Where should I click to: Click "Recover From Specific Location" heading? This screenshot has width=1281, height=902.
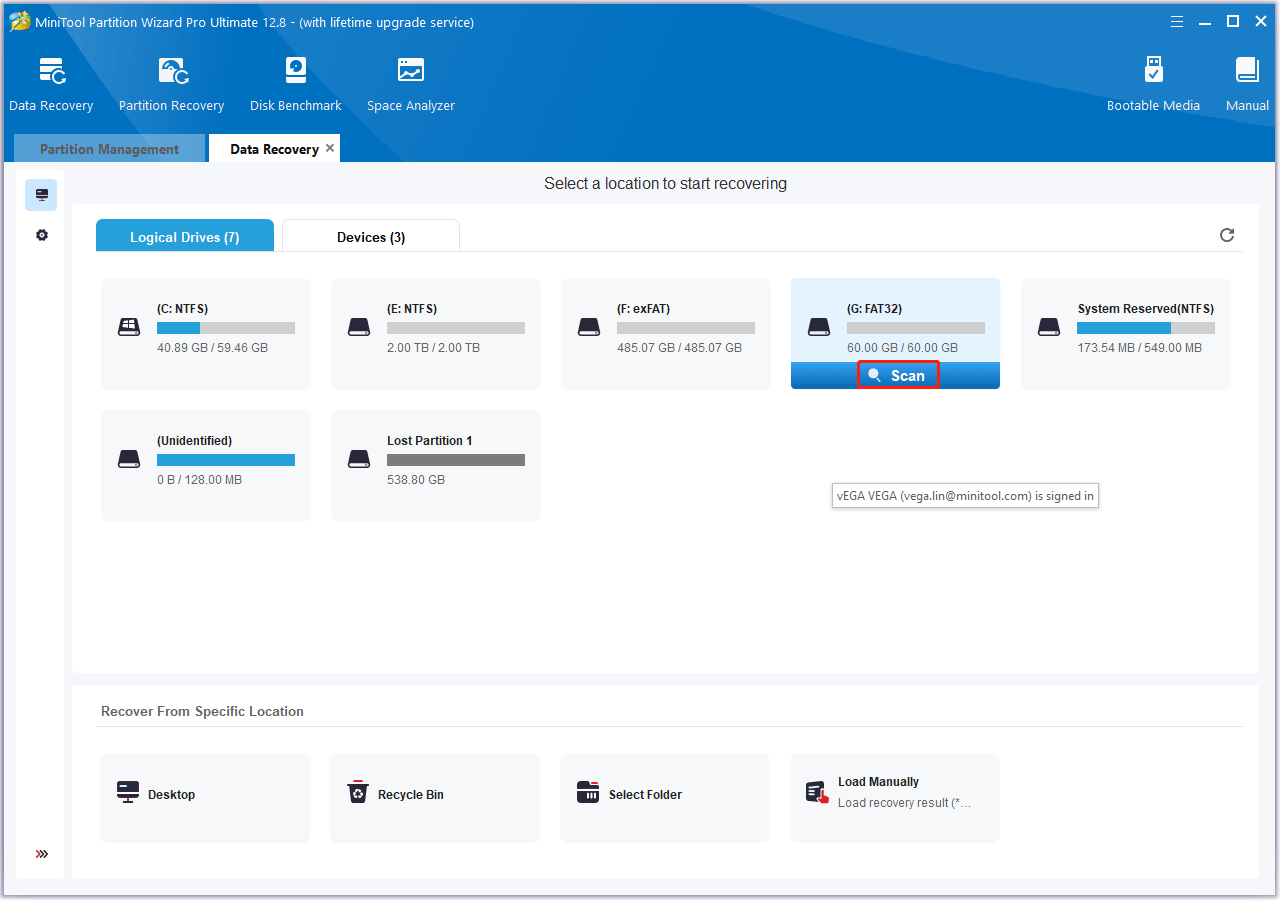click(202, 711)
